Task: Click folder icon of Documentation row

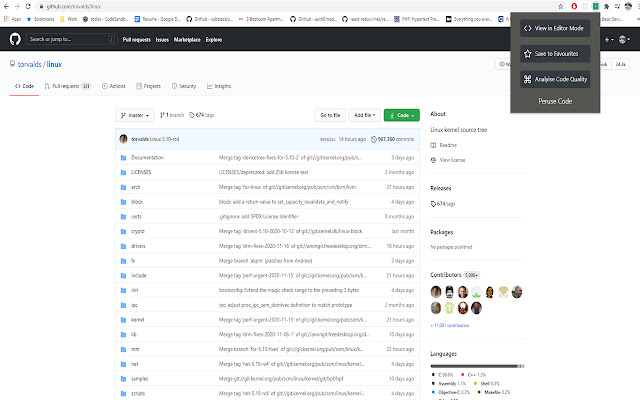Action: (x=123, y=158)
